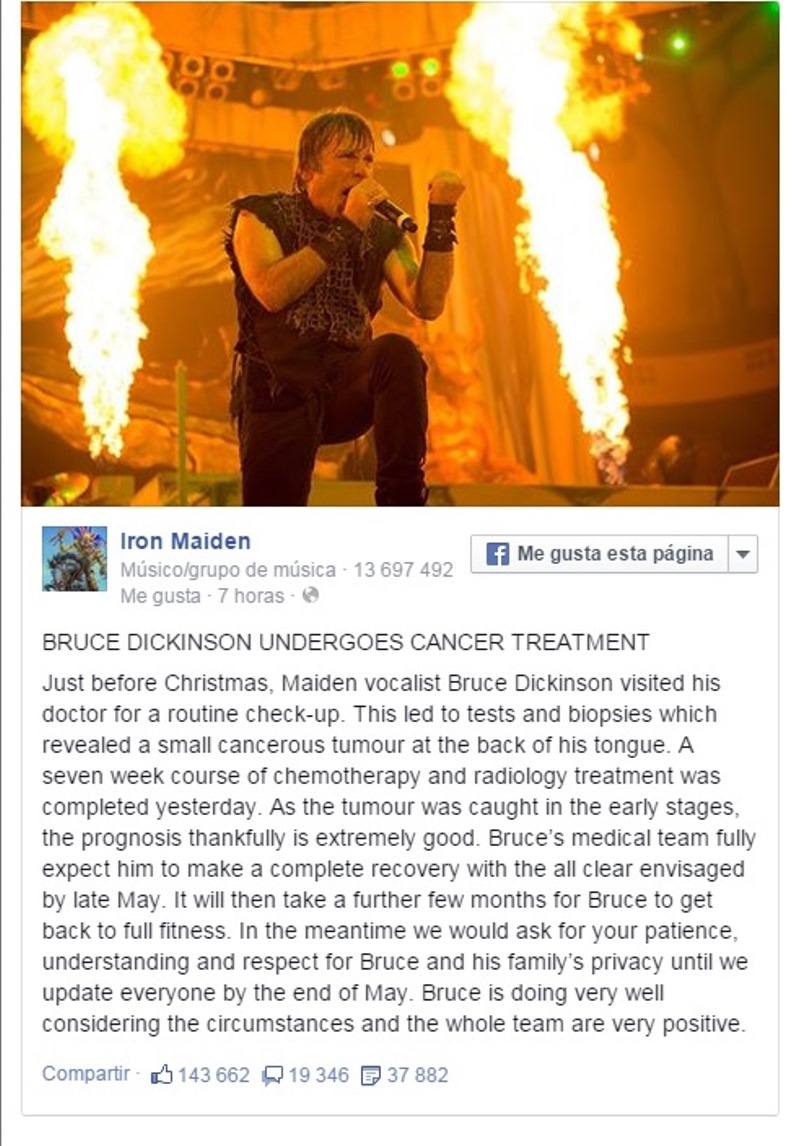Open the 143 662 likes count
This screenshot has width=806, height=1146.
click(213, 1075)
